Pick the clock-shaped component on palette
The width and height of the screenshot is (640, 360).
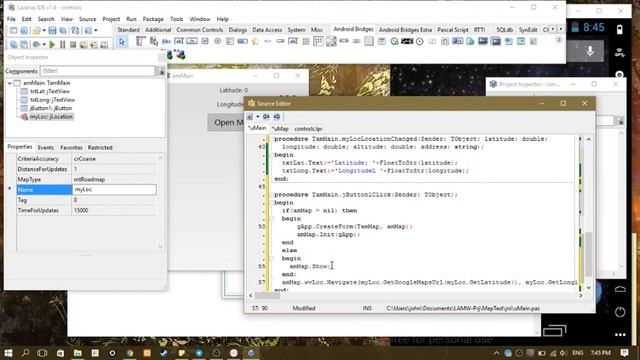420,41
